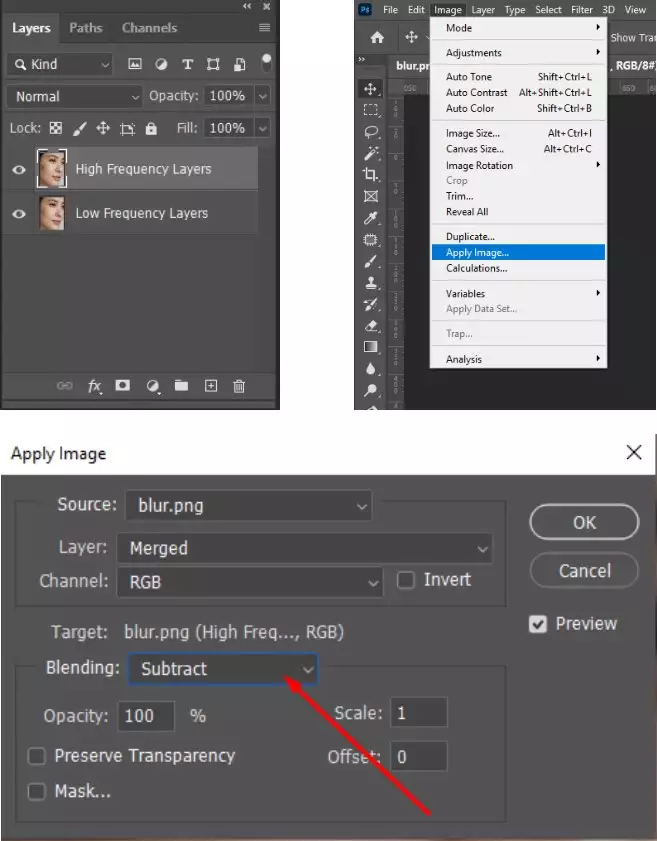
Task: Select the Clone Stamp tool
Action: 371,283
